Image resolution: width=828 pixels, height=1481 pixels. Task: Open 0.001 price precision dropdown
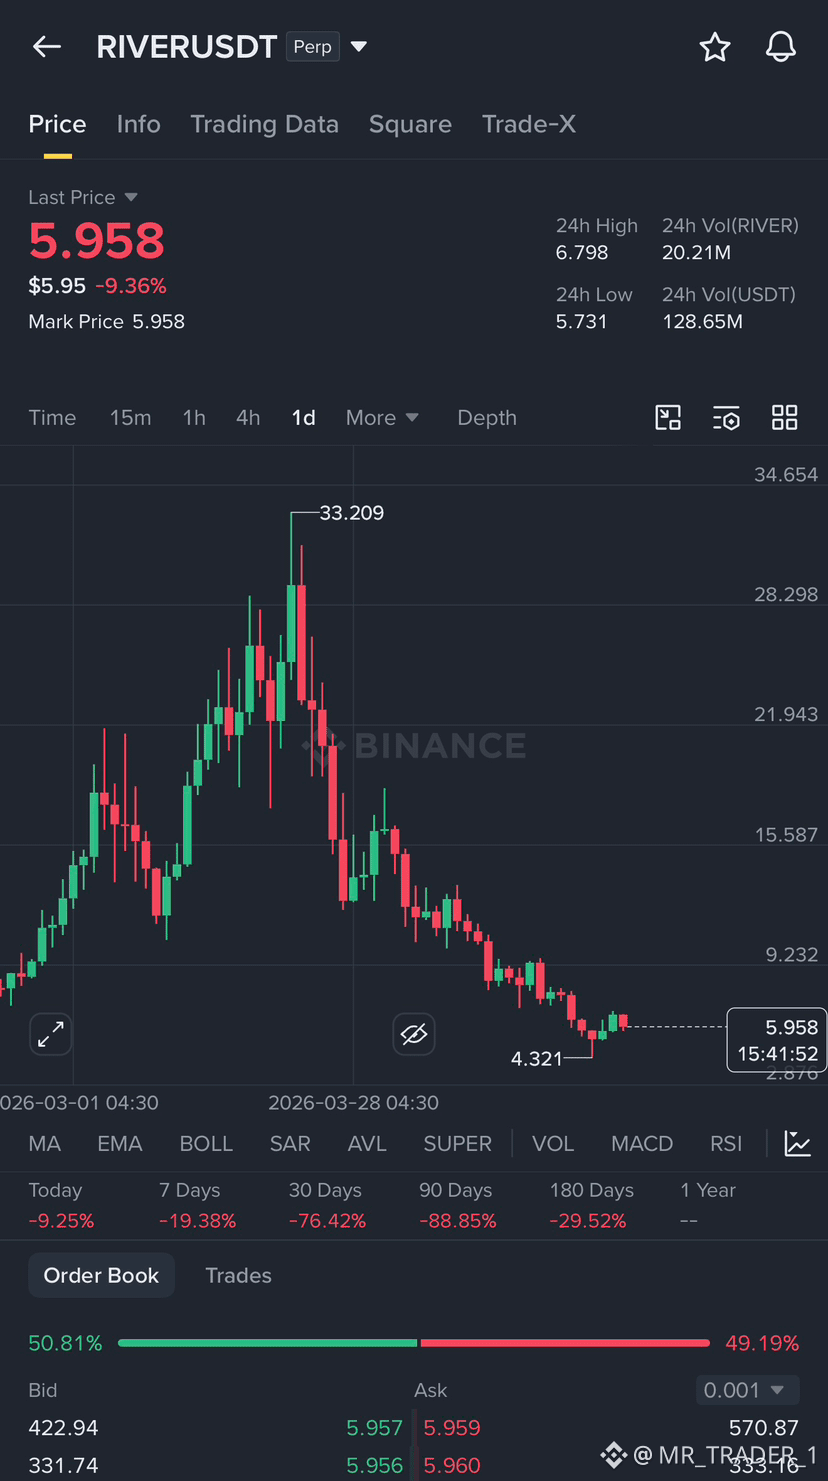point(747,1390)
